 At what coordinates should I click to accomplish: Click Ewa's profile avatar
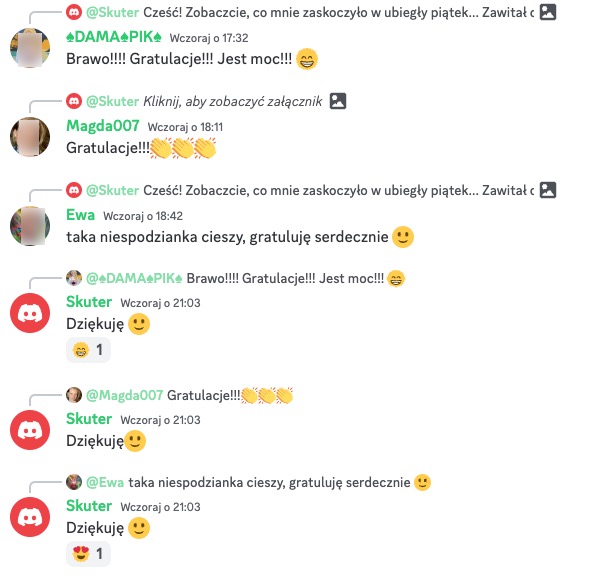[30, 226]
